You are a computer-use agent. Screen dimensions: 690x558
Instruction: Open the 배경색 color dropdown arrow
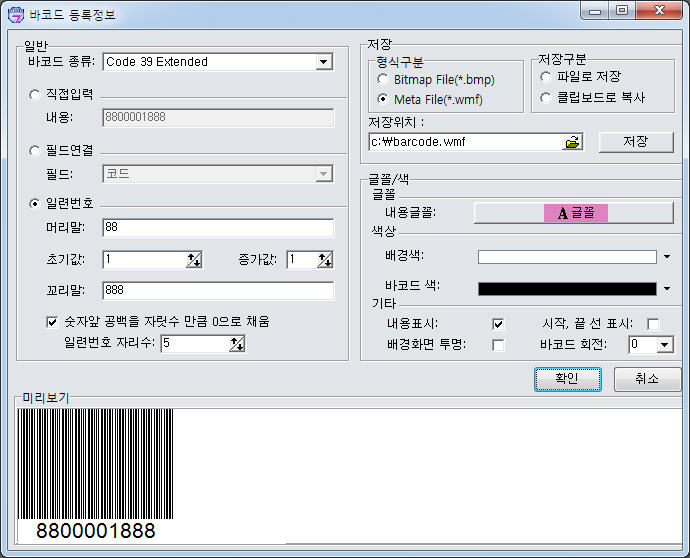click(667, 257)
